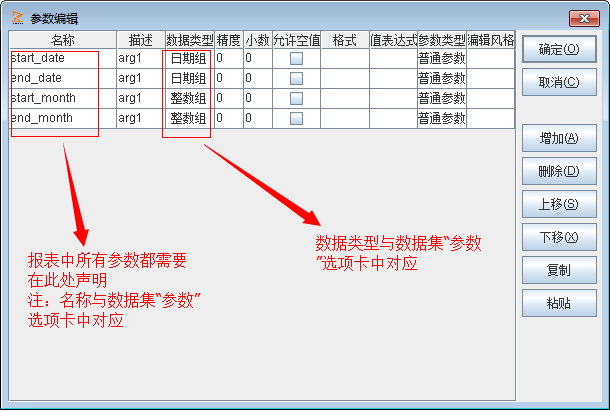Click the 名称 column header
The width and height of the screenshot is (610, 410).
pos(63,40)
